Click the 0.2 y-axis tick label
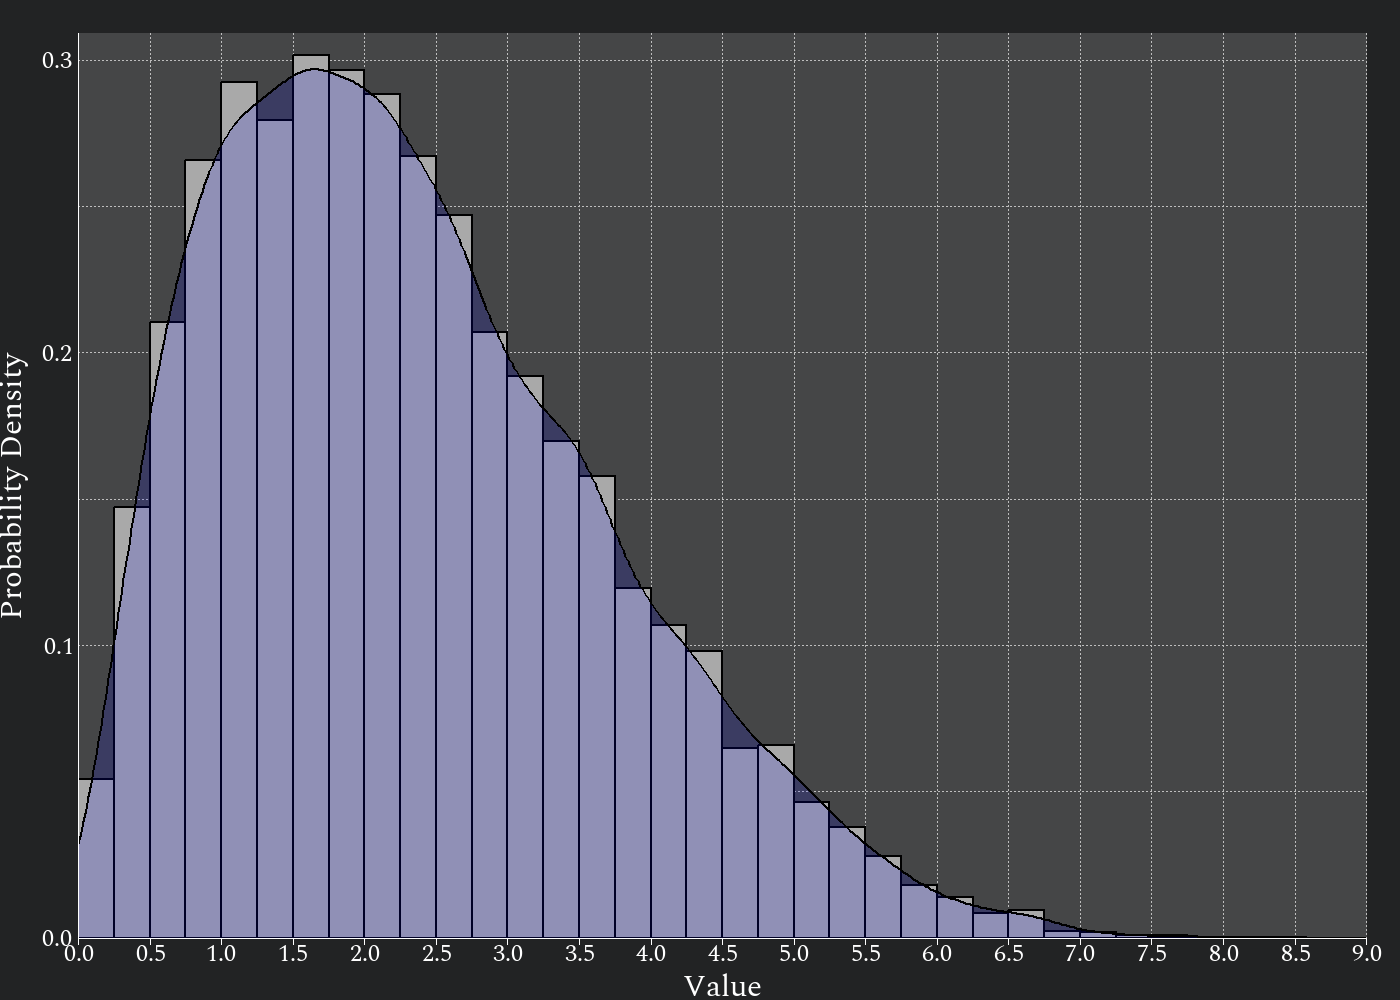Viewport: 1400px width, 1000px height. click(57, 353)
